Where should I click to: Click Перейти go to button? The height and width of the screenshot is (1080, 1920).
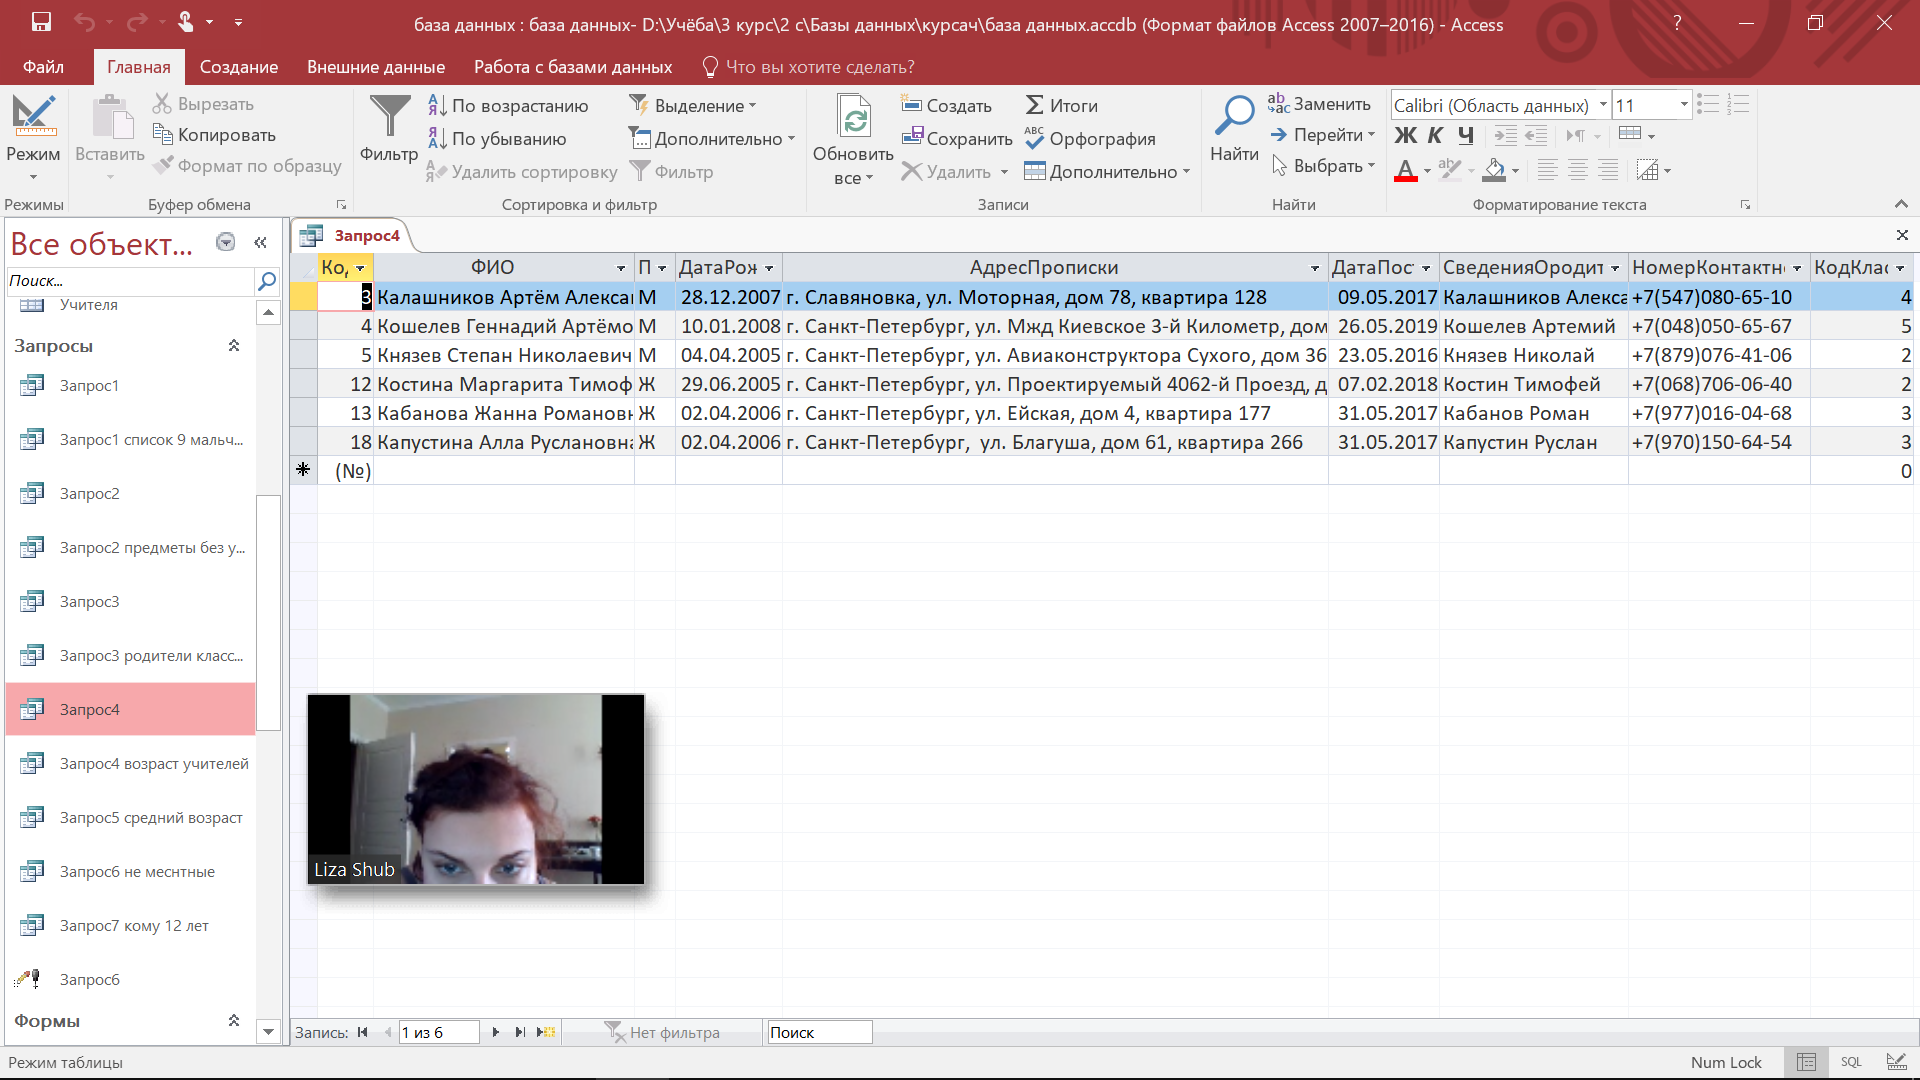click(1323, 135)
